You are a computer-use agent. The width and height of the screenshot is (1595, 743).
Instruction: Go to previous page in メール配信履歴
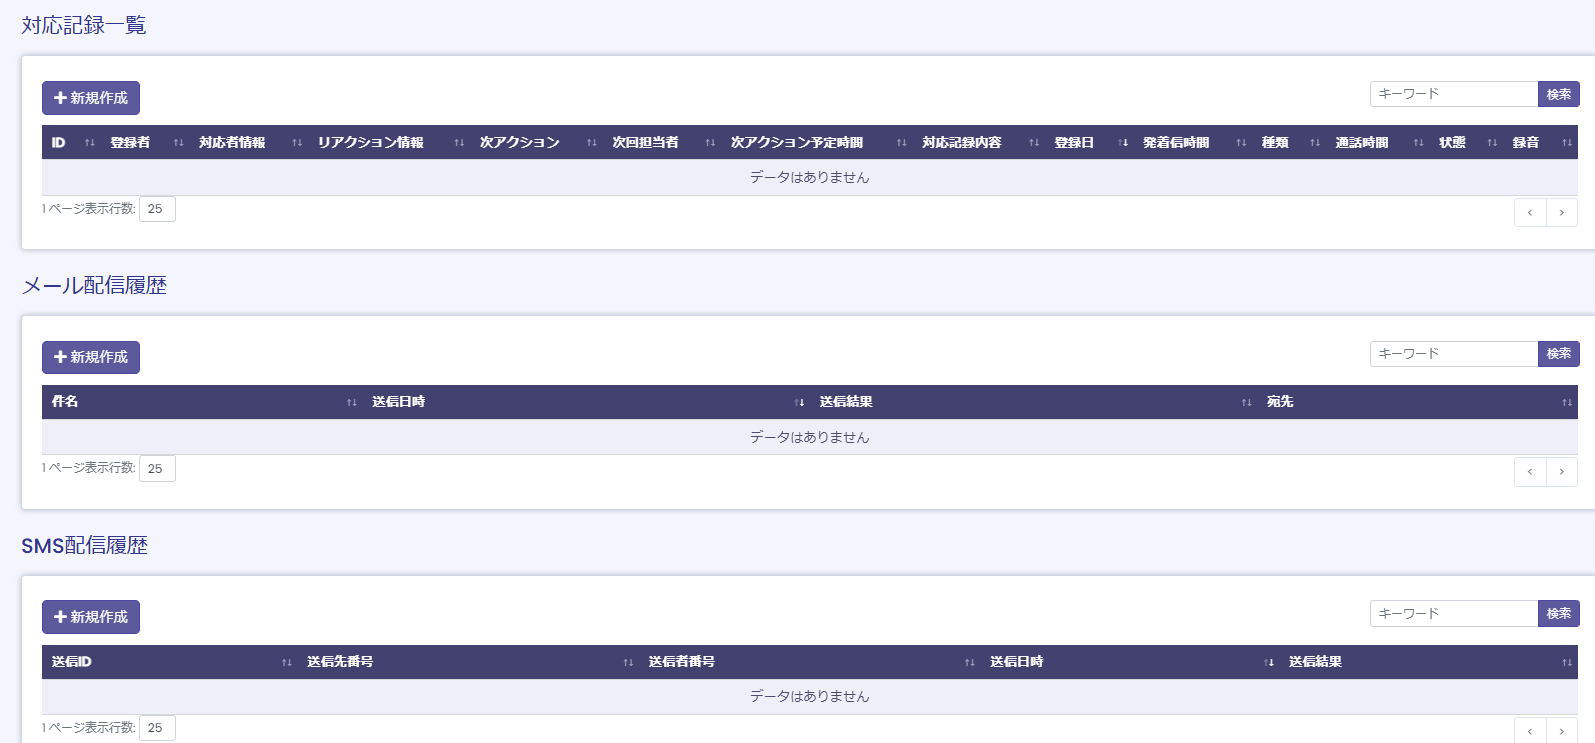1529,471
